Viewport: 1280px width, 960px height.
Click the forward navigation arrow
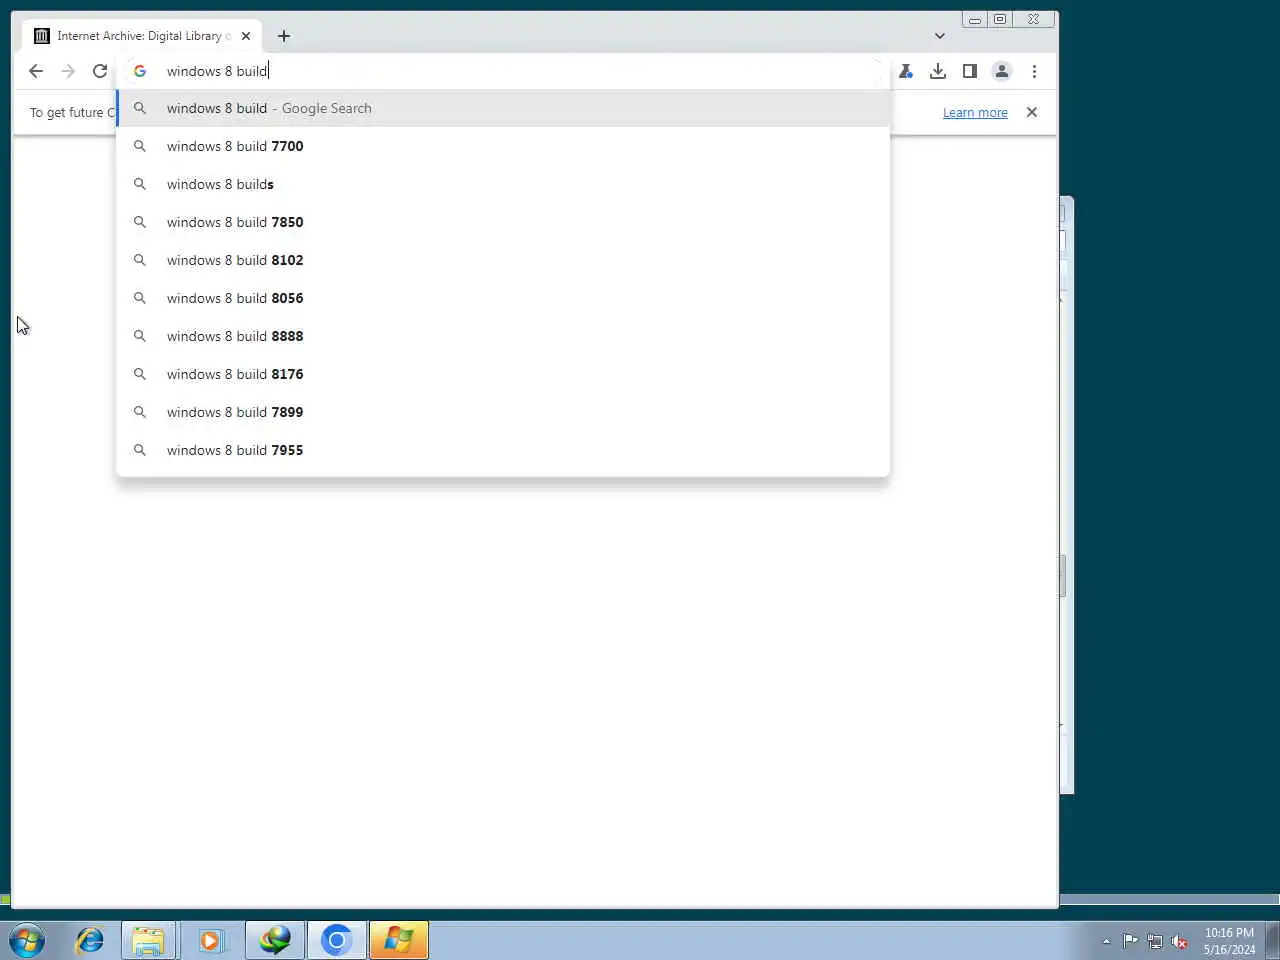click(x=68, y=71)
